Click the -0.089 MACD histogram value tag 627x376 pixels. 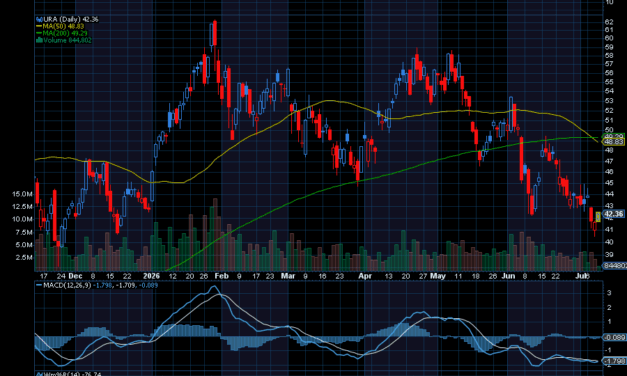click(x=613, y=338)
